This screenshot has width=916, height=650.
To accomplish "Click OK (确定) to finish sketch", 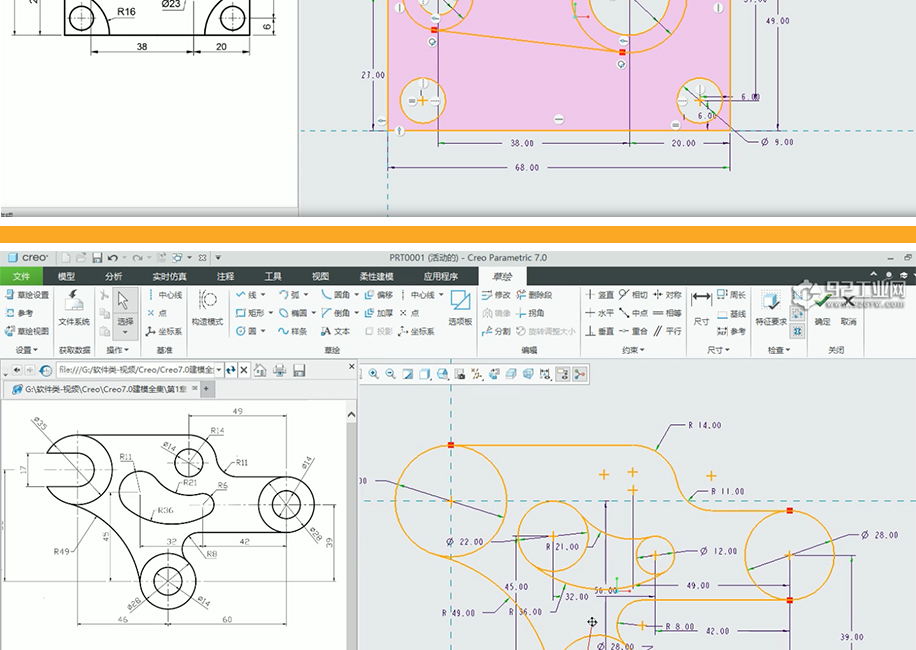I will click(823, 308).
